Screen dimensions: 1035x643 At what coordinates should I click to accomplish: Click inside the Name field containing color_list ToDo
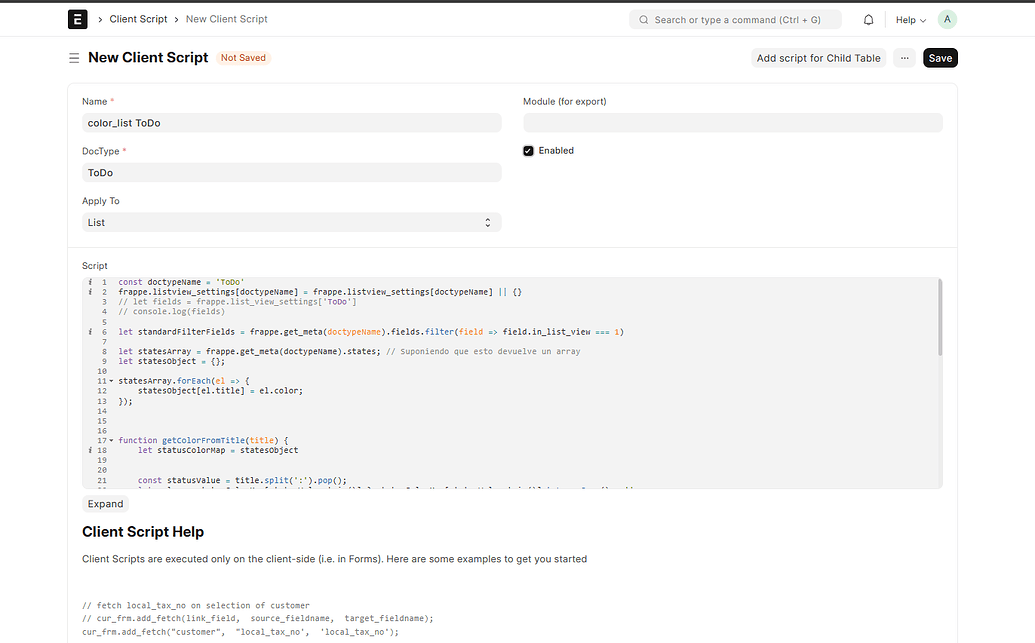point(290,122)
